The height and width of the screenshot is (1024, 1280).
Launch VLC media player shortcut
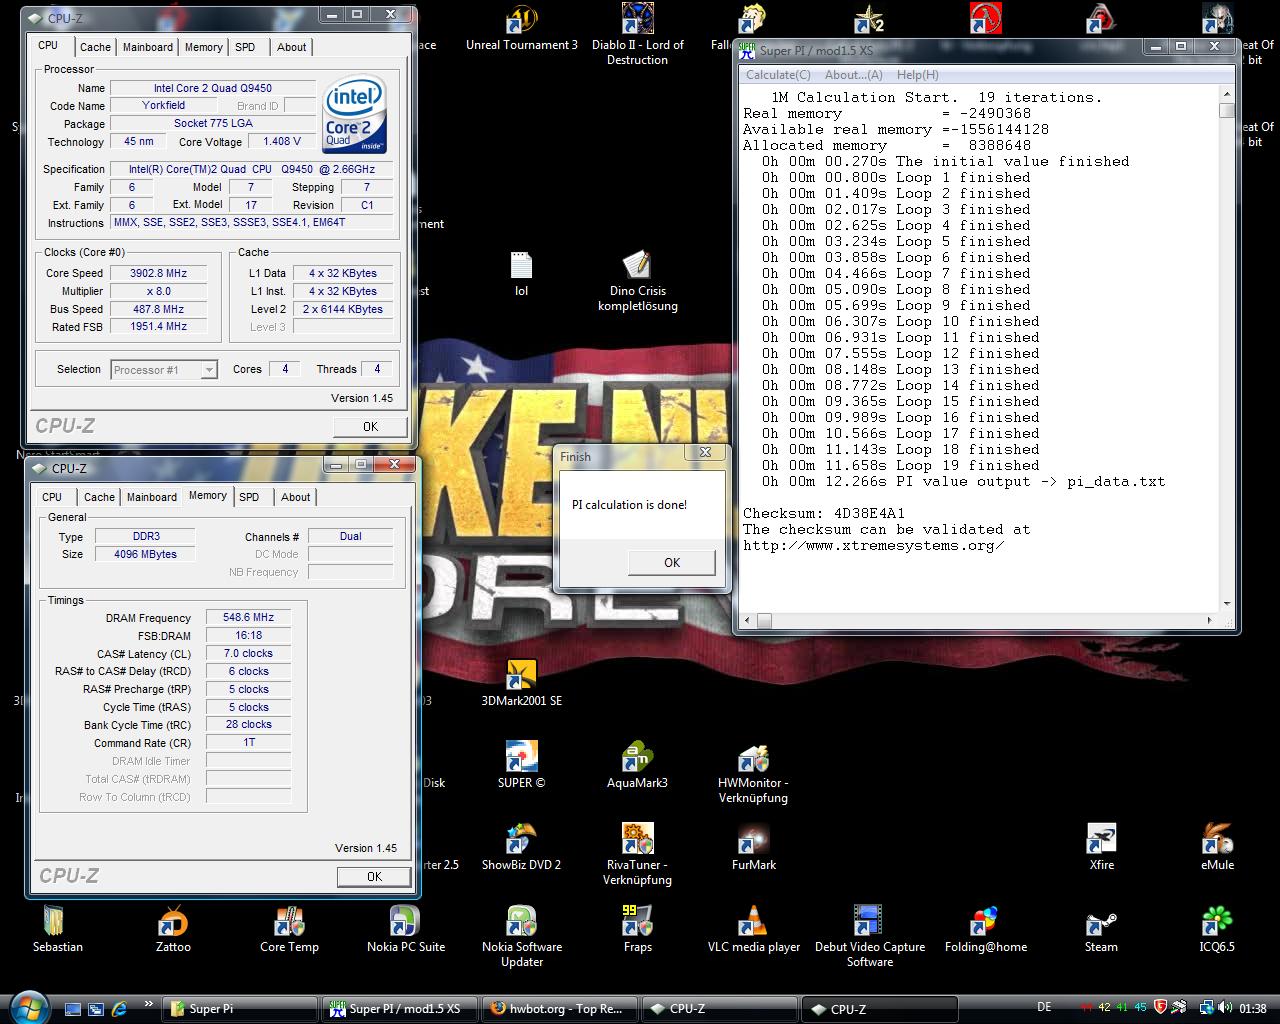753,929
